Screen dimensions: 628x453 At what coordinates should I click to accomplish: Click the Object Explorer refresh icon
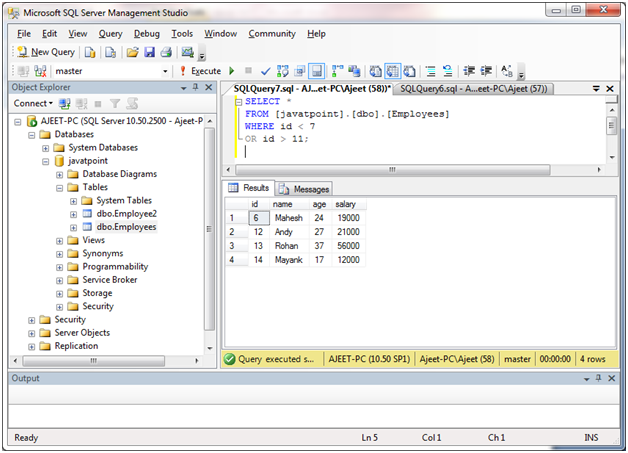coord(132,104)
